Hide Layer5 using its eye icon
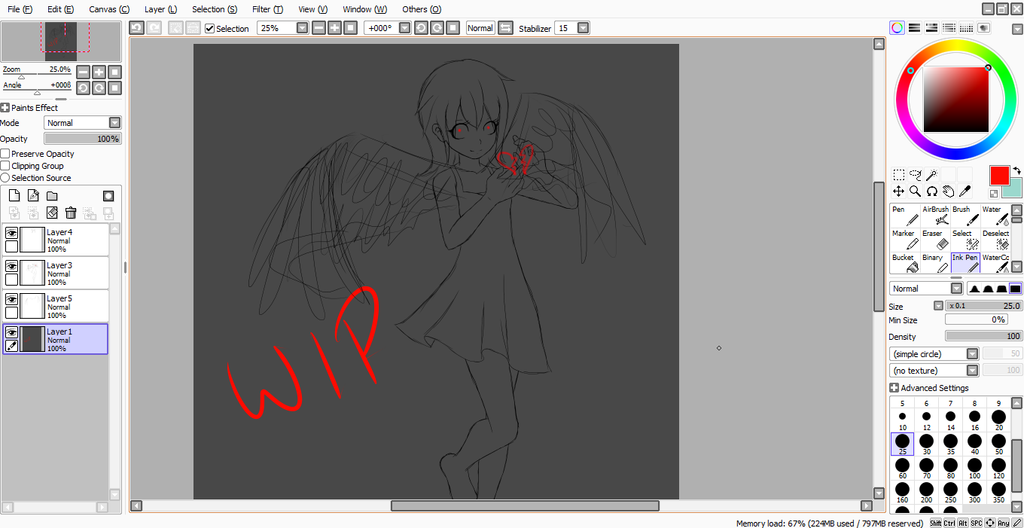Image resolution: width=1024 pixels, height=528 pixels. pos(11,299)
